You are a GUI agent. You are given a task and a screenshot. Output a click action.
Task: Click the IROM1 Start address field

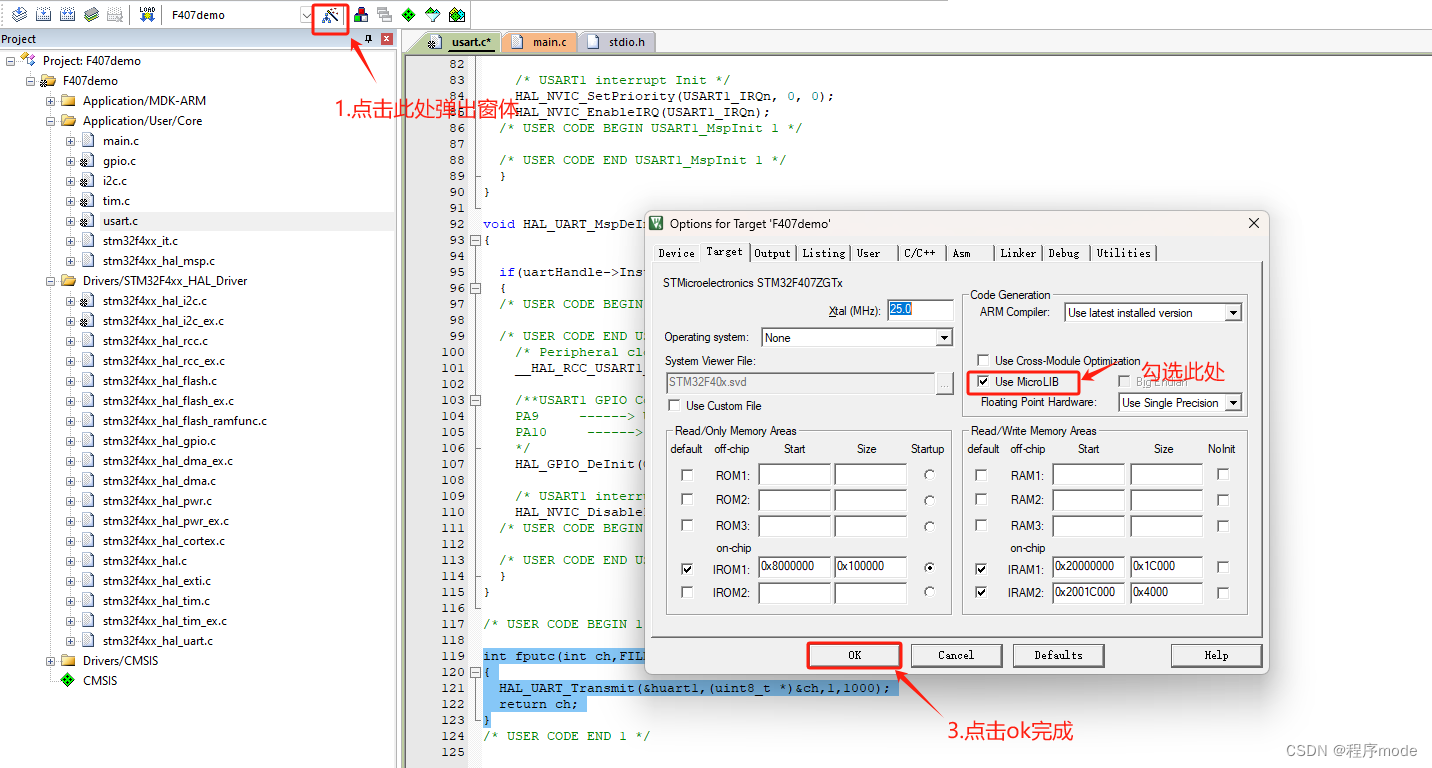794,567
